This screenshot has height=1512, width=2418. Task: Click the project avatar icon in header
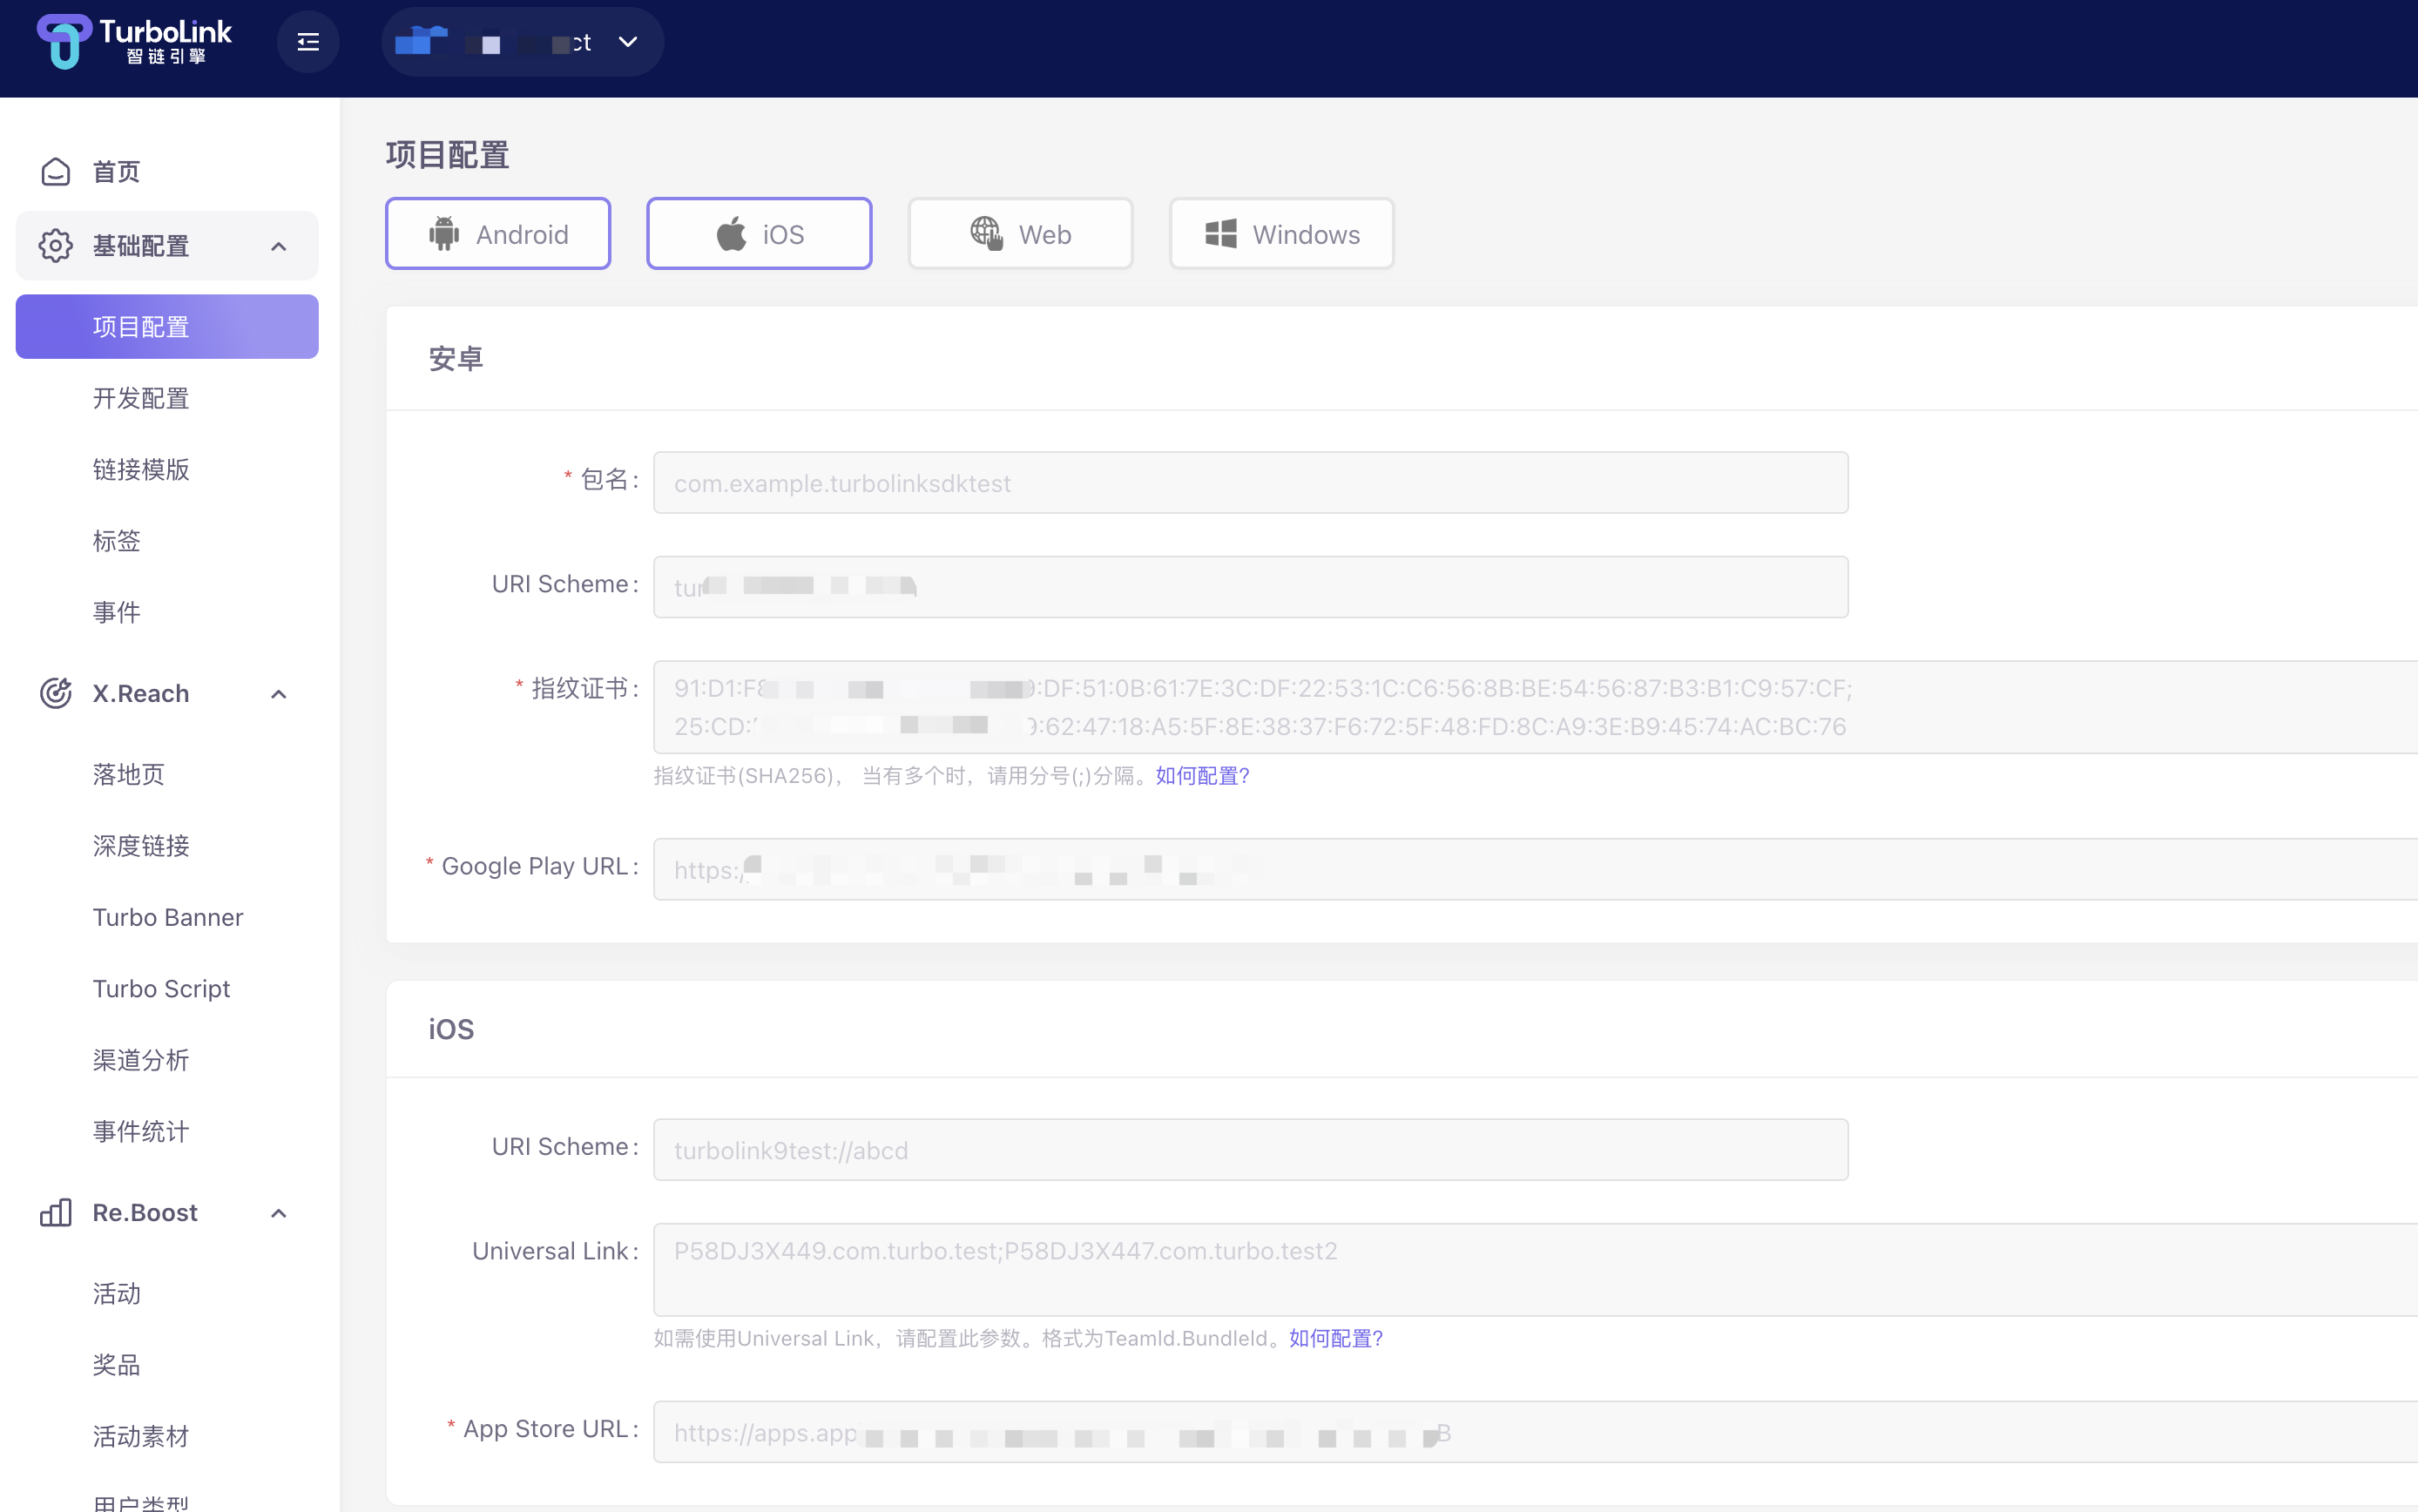421,42
